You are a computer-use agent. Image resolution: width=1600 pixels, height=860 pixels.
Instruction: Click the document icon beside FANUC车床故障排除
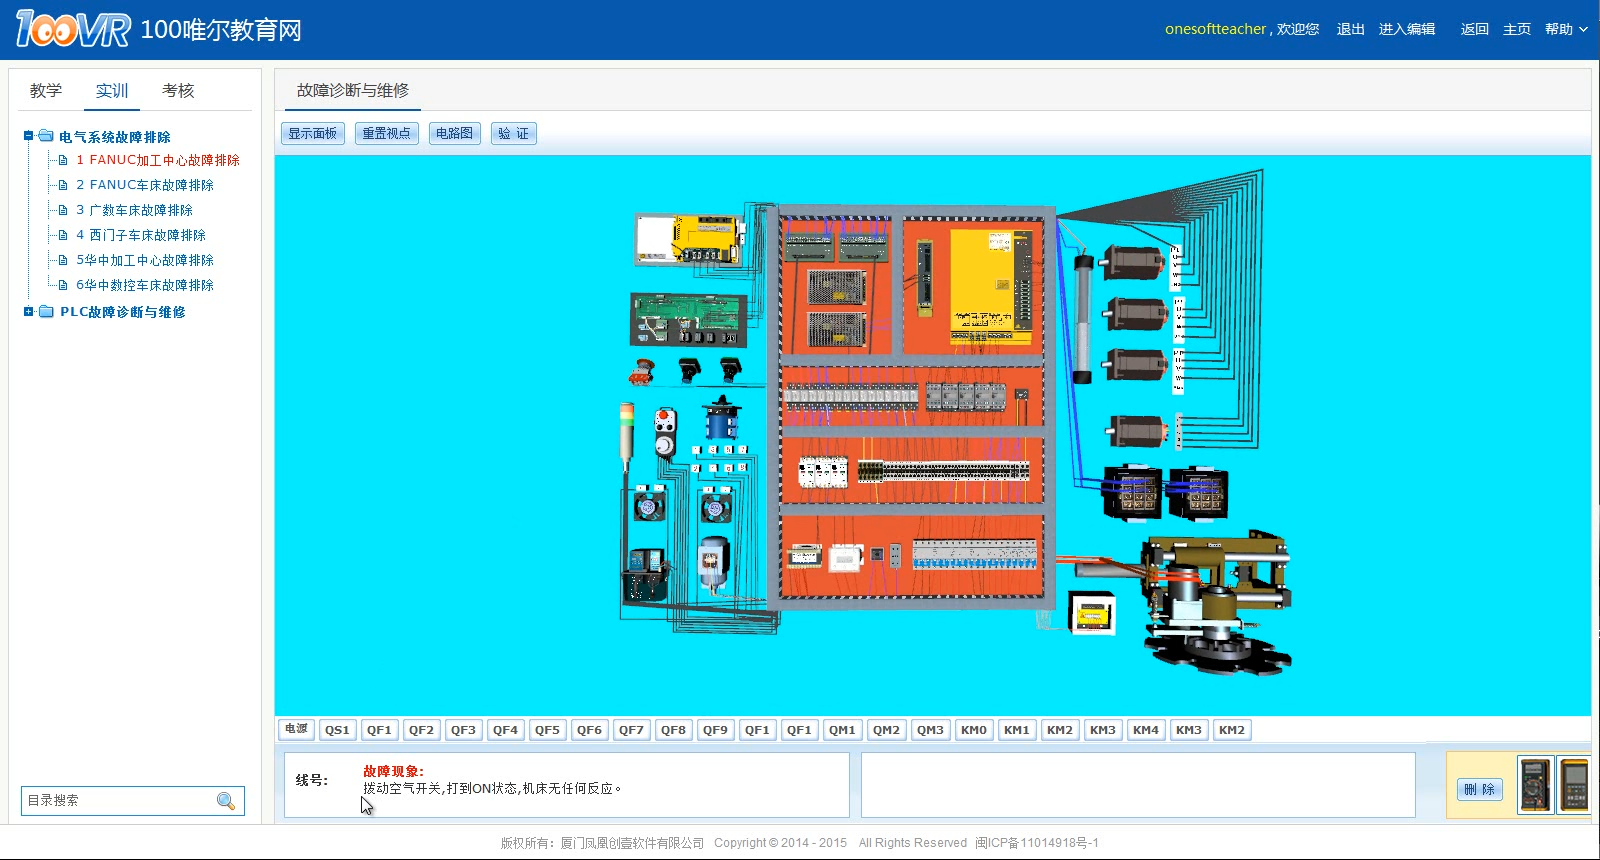[63, 185]
